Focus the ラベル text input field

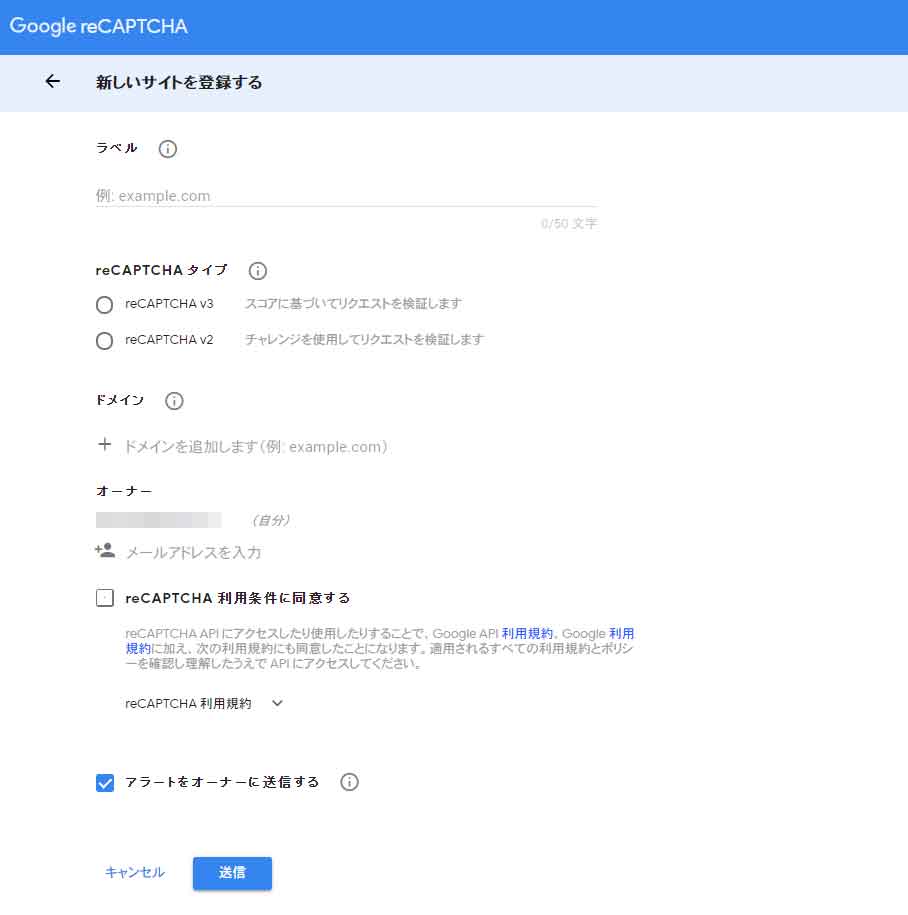tap(345, 196)
